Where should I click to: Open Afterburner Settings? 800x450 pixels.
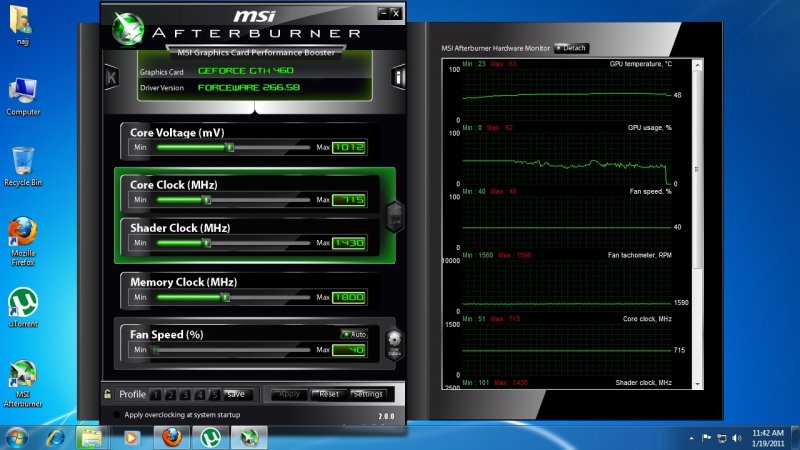click(x=368, y=394)
